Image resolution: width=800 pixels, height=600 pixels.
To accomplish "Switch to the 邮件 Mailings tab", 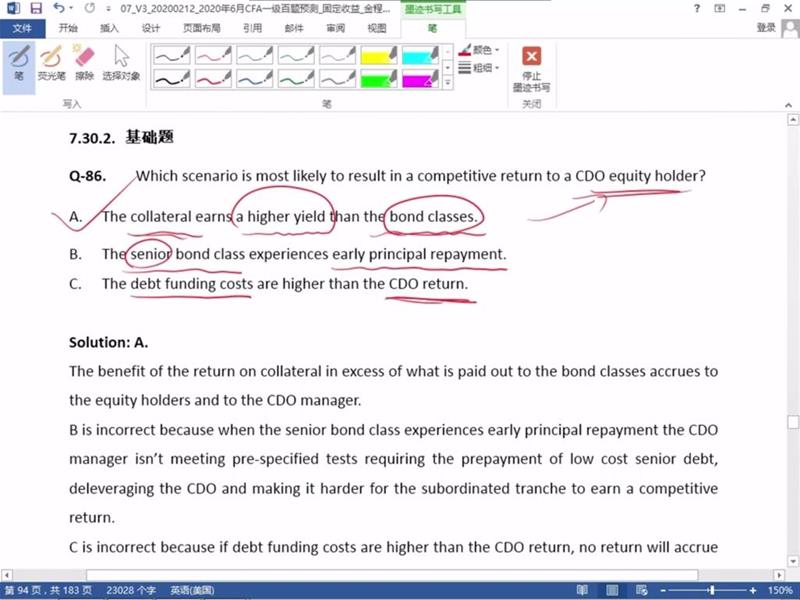I will pyautogui.click(x=294, y=29).
